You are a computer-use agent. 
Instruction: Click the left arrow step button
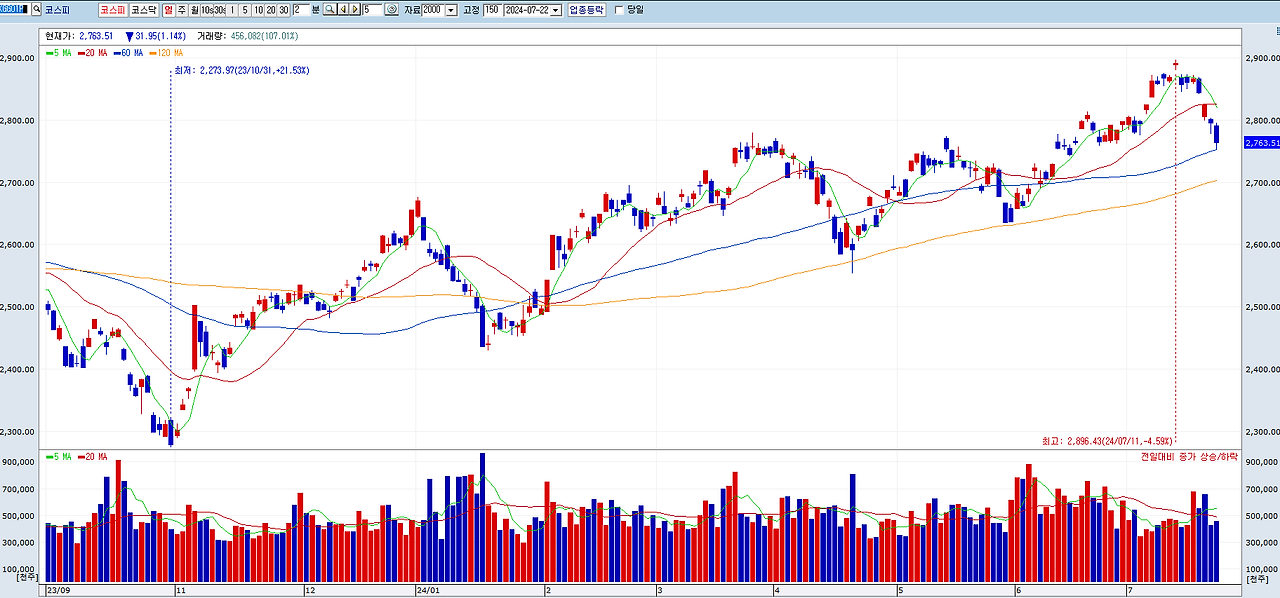coord(342,9)
